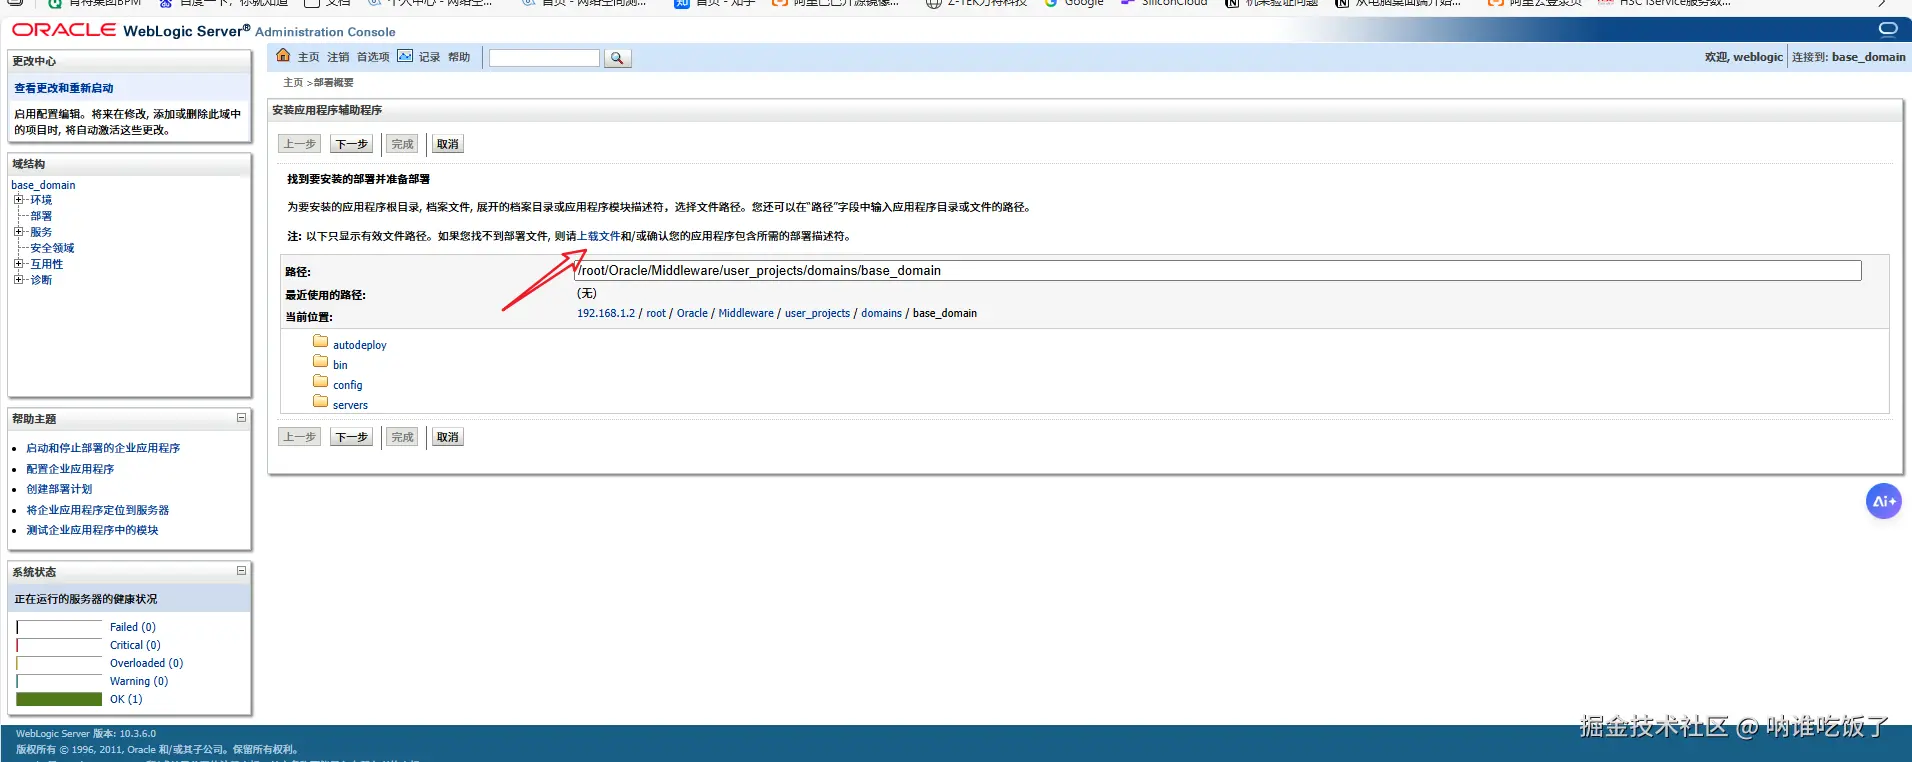Click bottom 下一步 button

pos(352,437)
